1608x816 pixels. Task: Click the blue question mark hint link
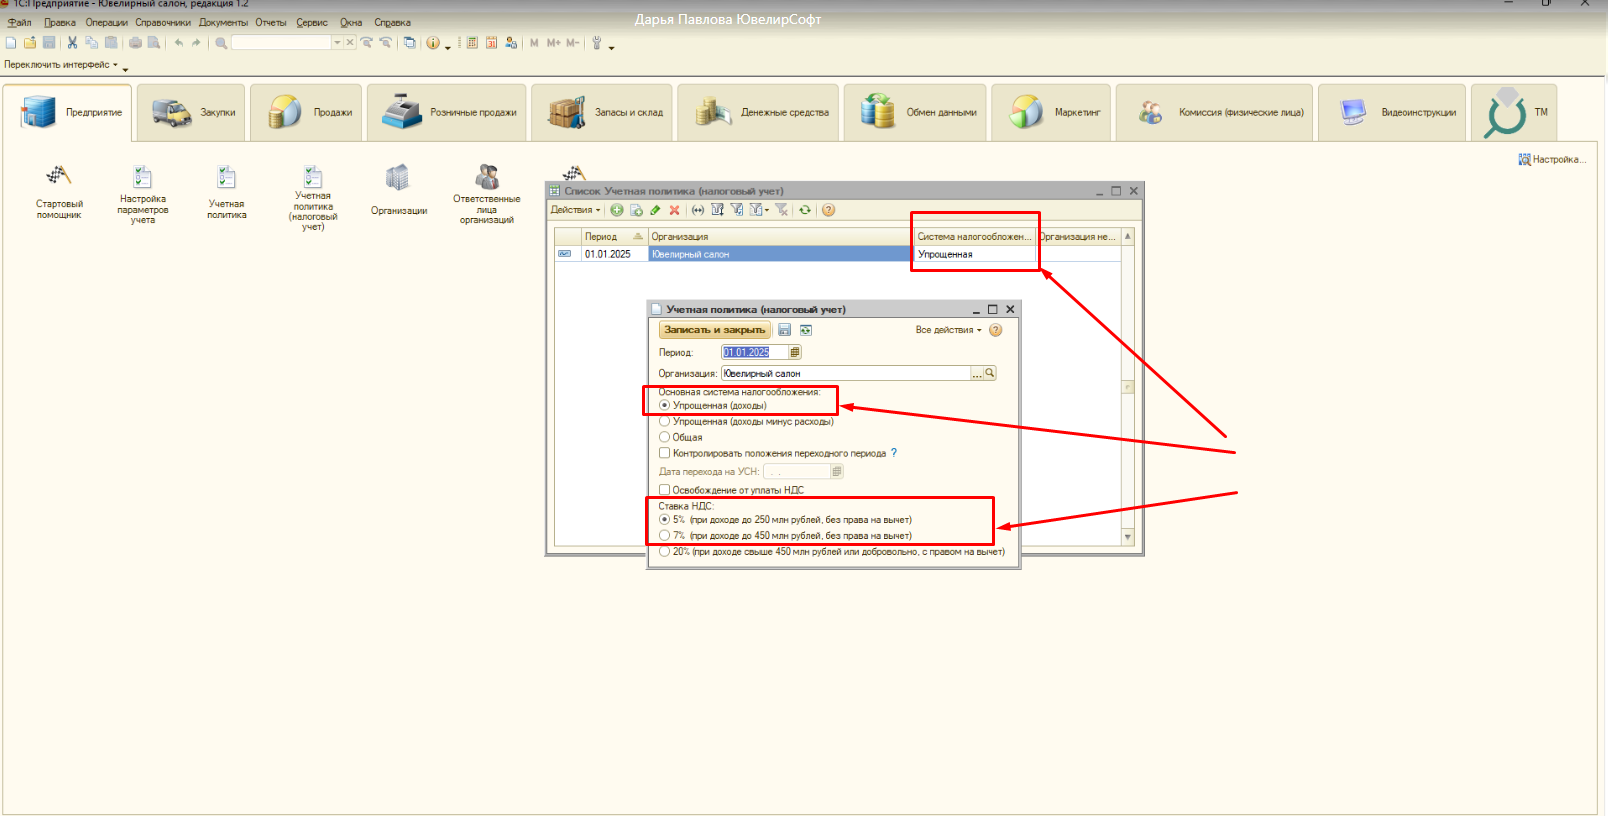pyautogui.click(x=894, y=453)
